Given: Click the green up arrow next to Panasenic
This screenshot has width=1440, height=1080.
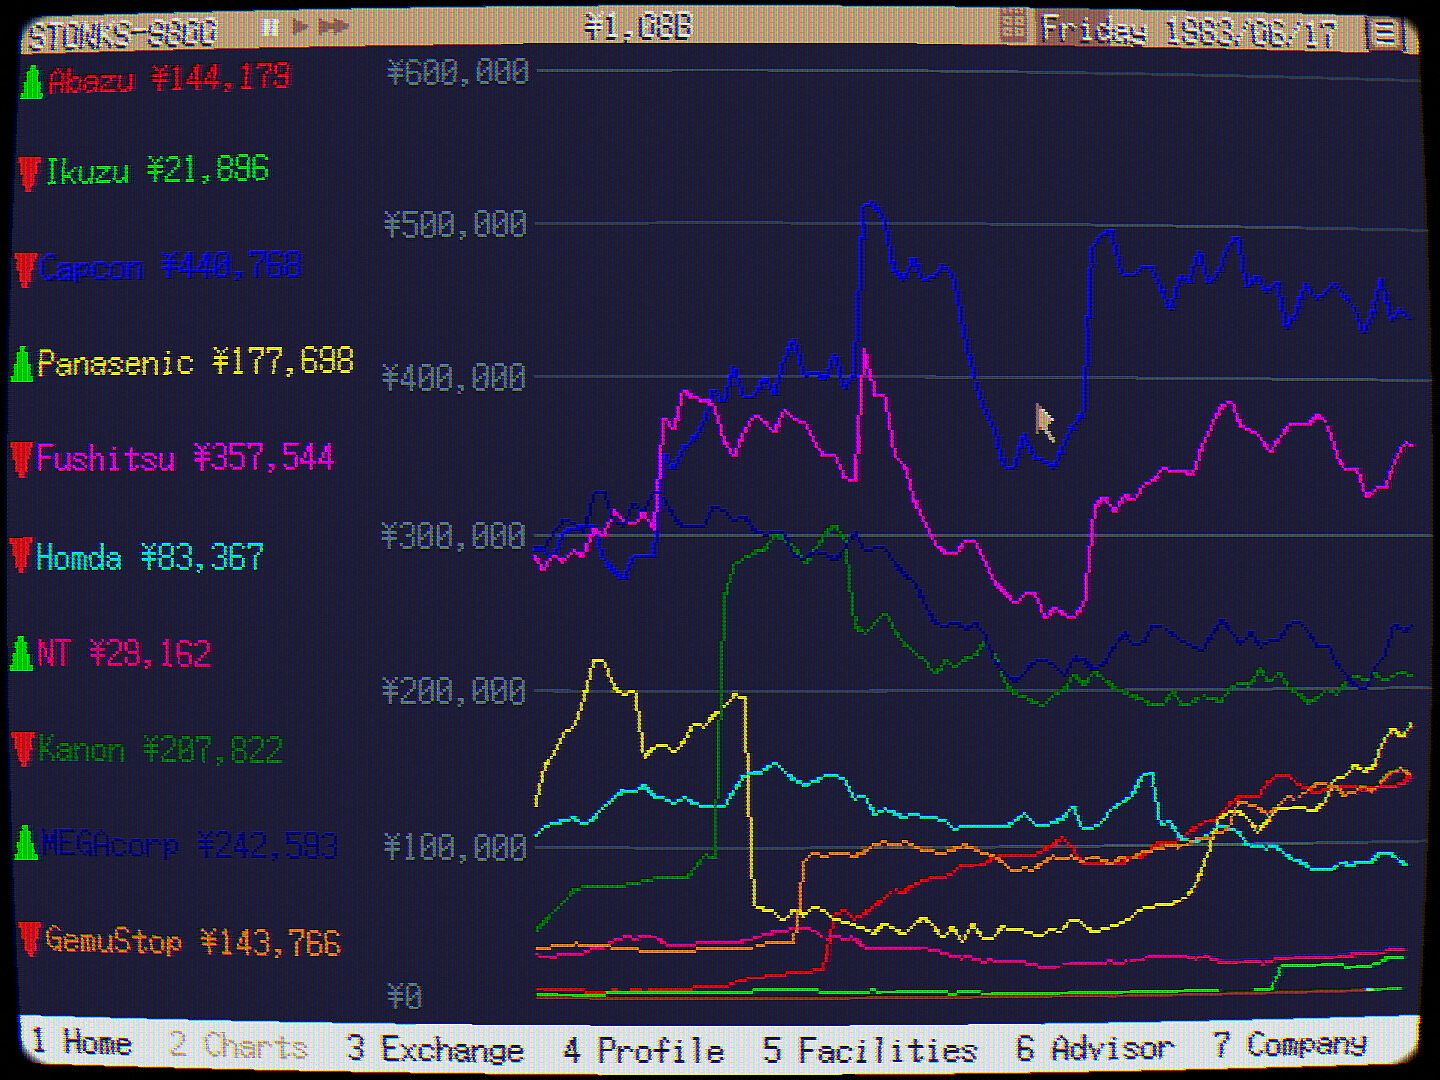Looking at the screenshot, I should pos(22,364).
